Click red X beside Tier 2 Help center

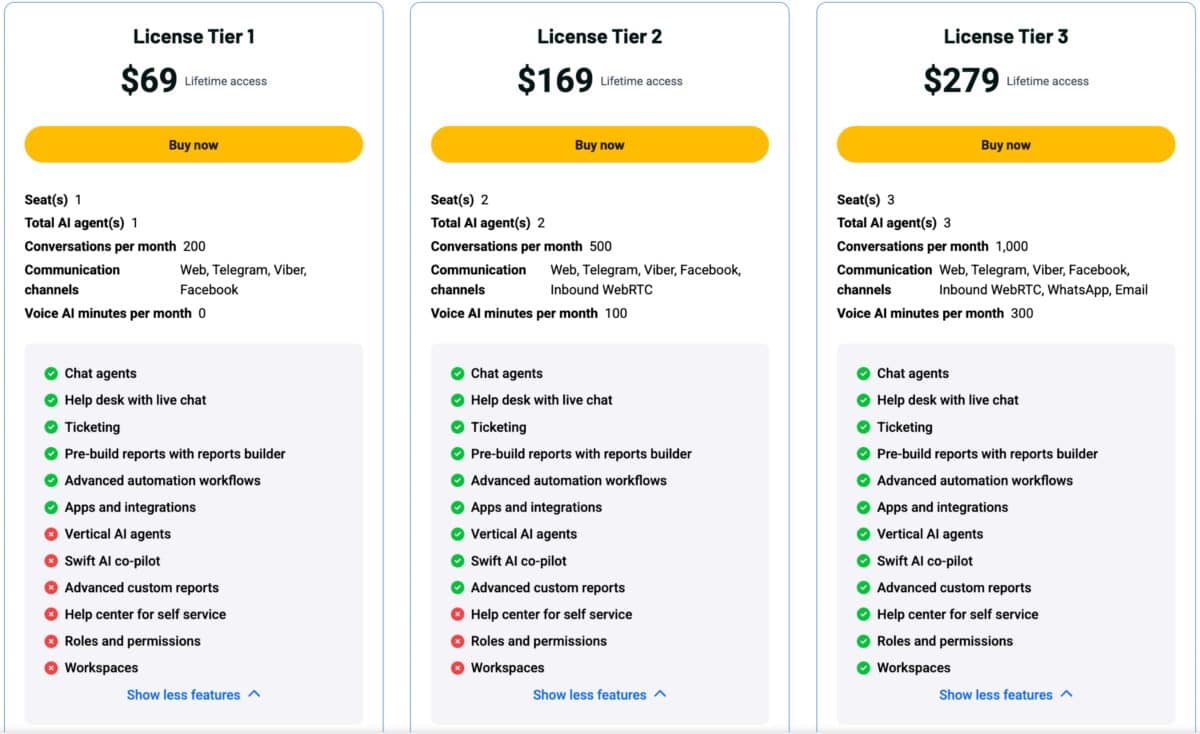tap(457, 614)
